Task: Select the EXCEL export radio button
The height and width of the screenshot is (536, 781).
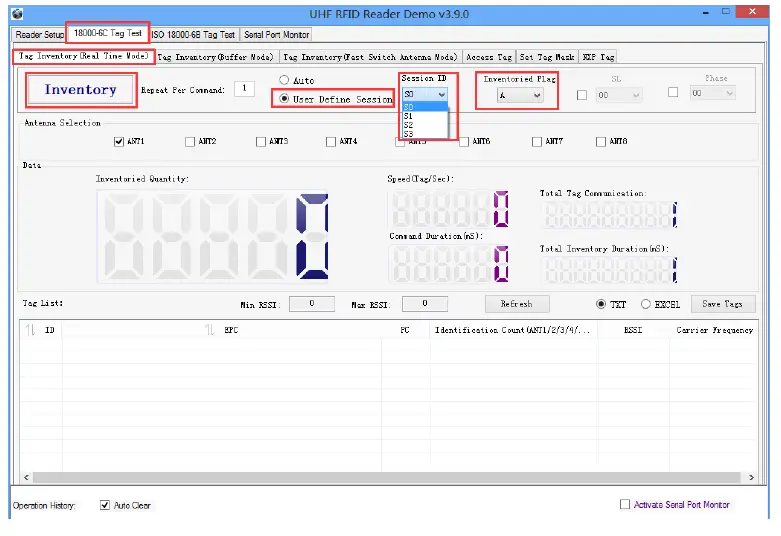Action: point(646,304)
